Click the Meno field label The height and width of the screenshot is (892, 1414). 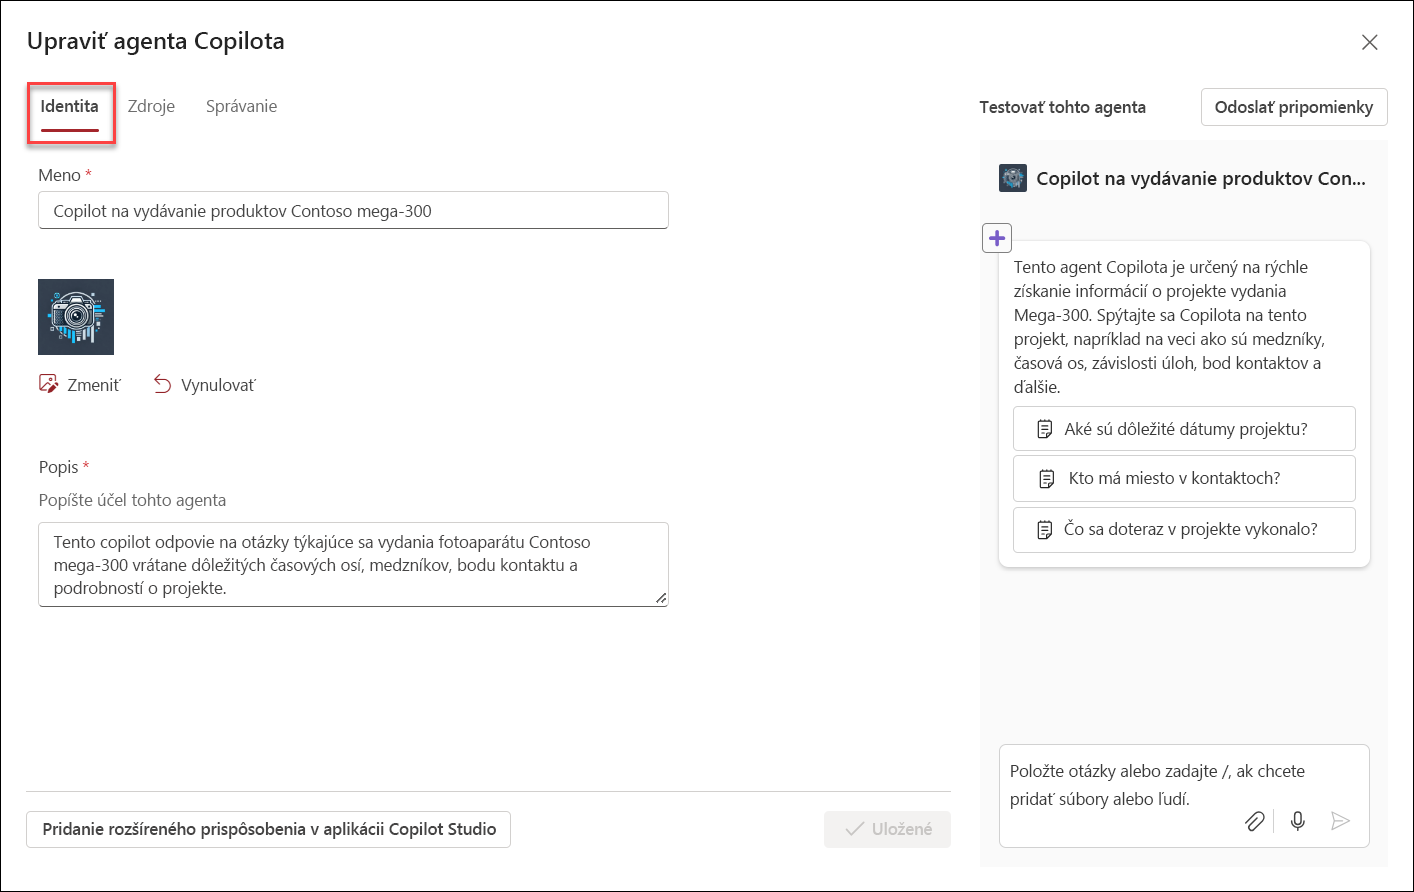[59, 175]
